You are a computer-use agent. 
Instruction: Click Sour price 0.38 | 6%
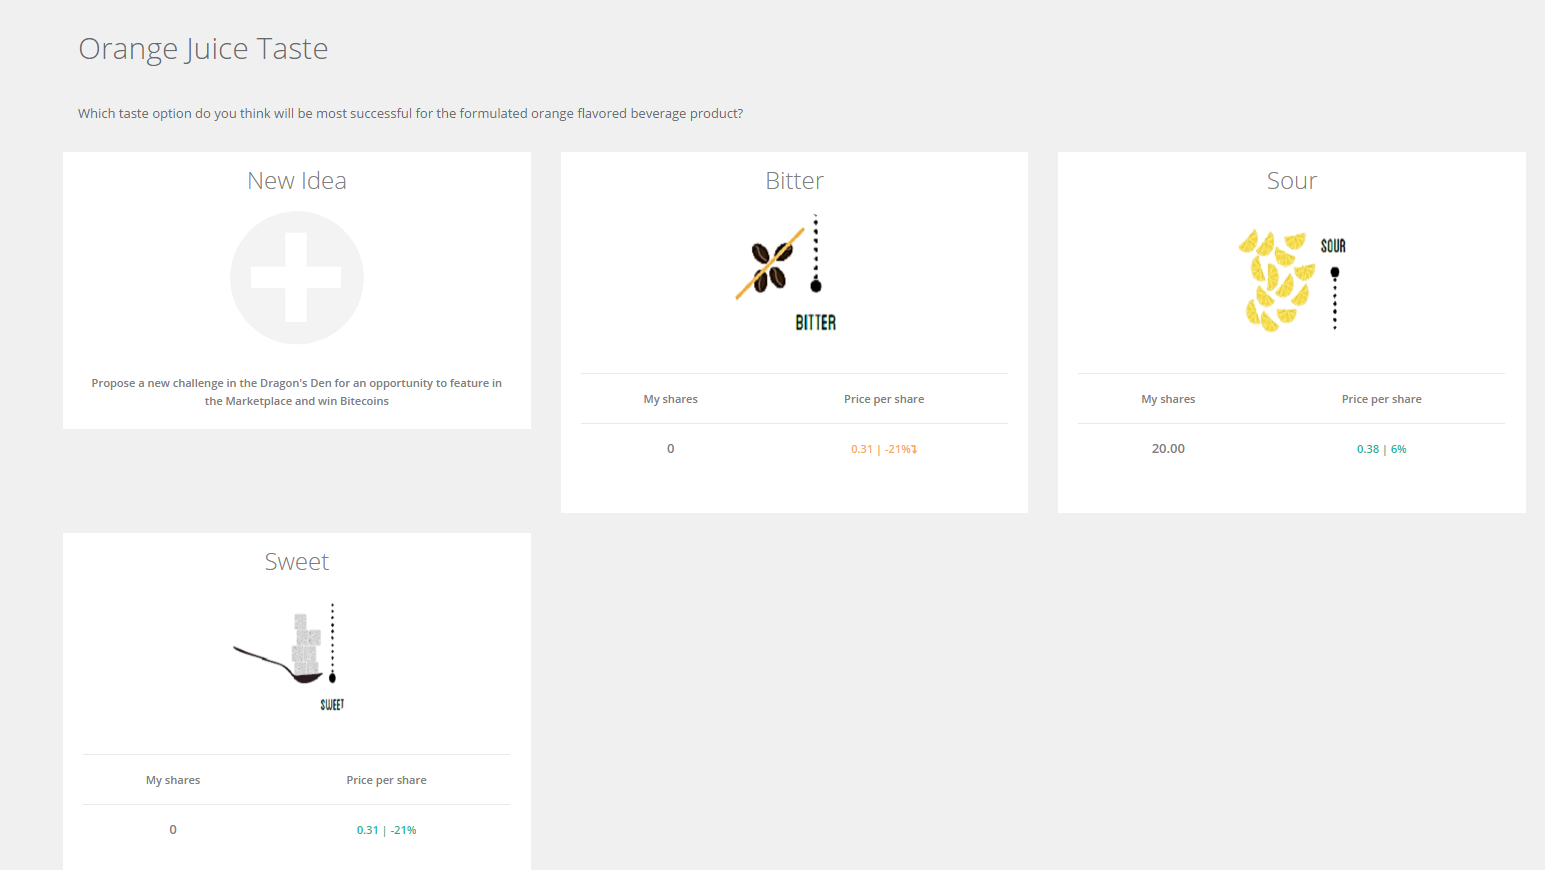point(1381,449)
